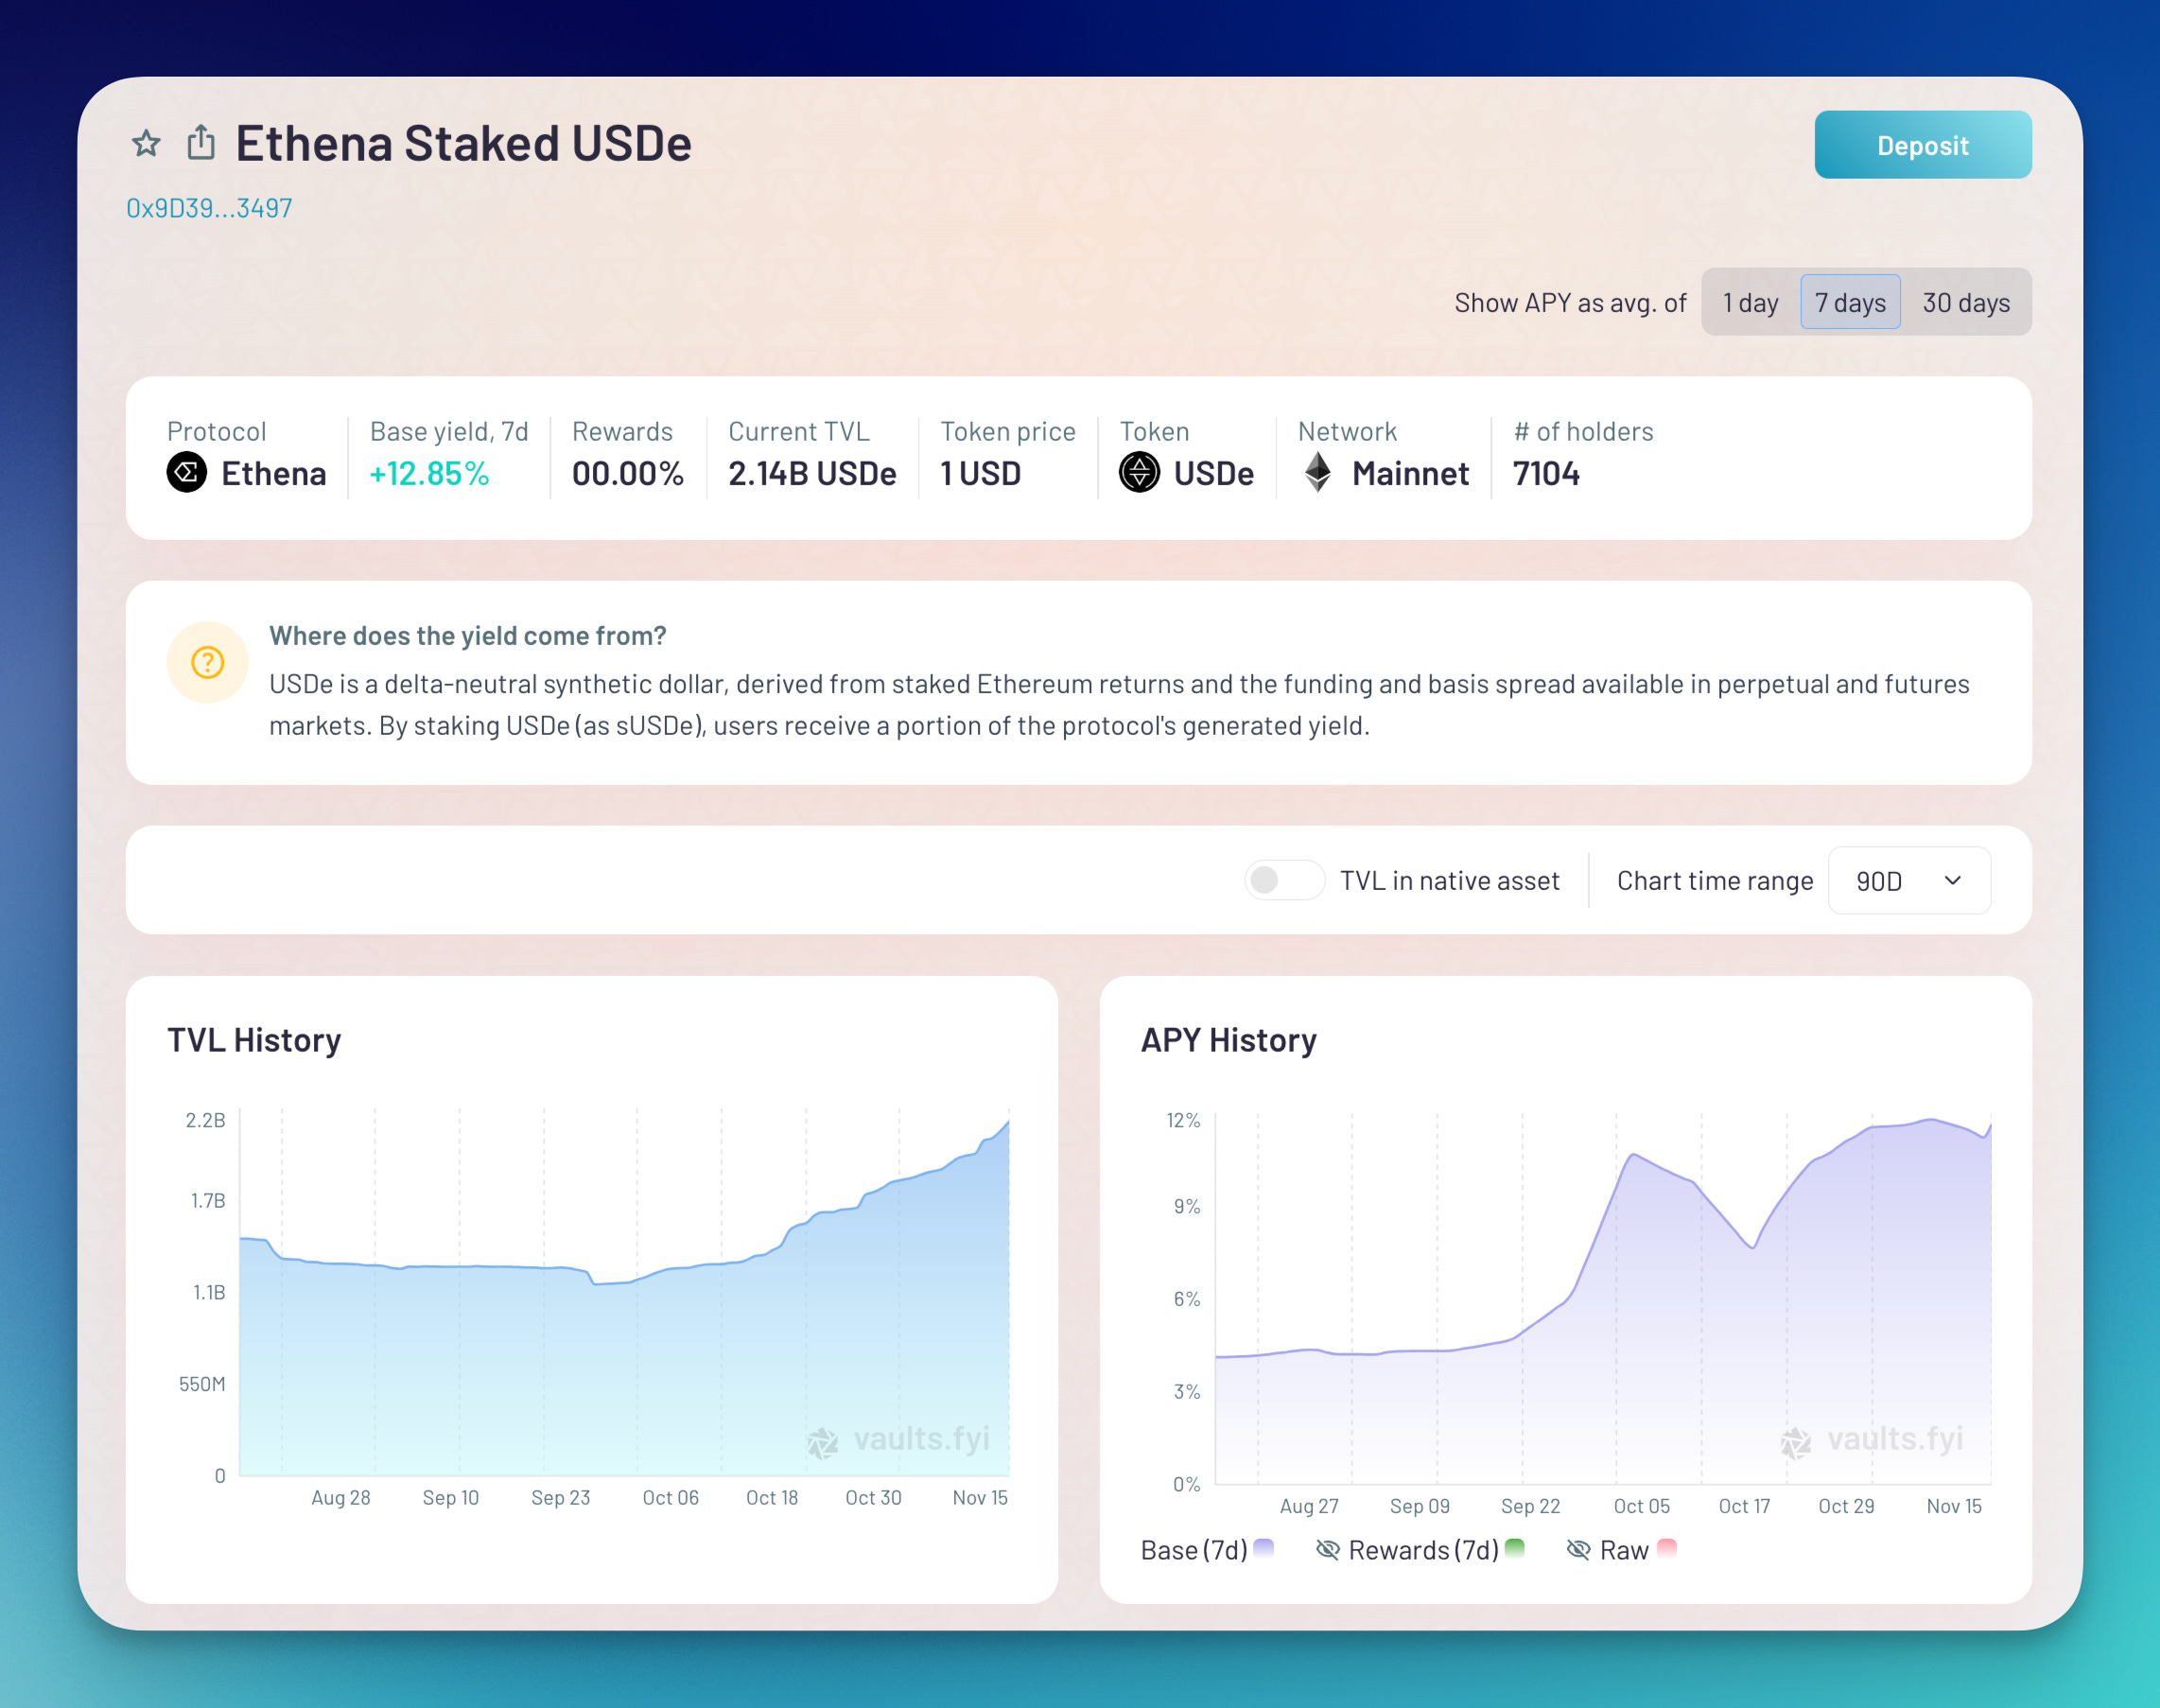Click the Nov 15 point on TVL chart
The width and height of the screenshot is (2160, 1708).
point(1008,1122)
